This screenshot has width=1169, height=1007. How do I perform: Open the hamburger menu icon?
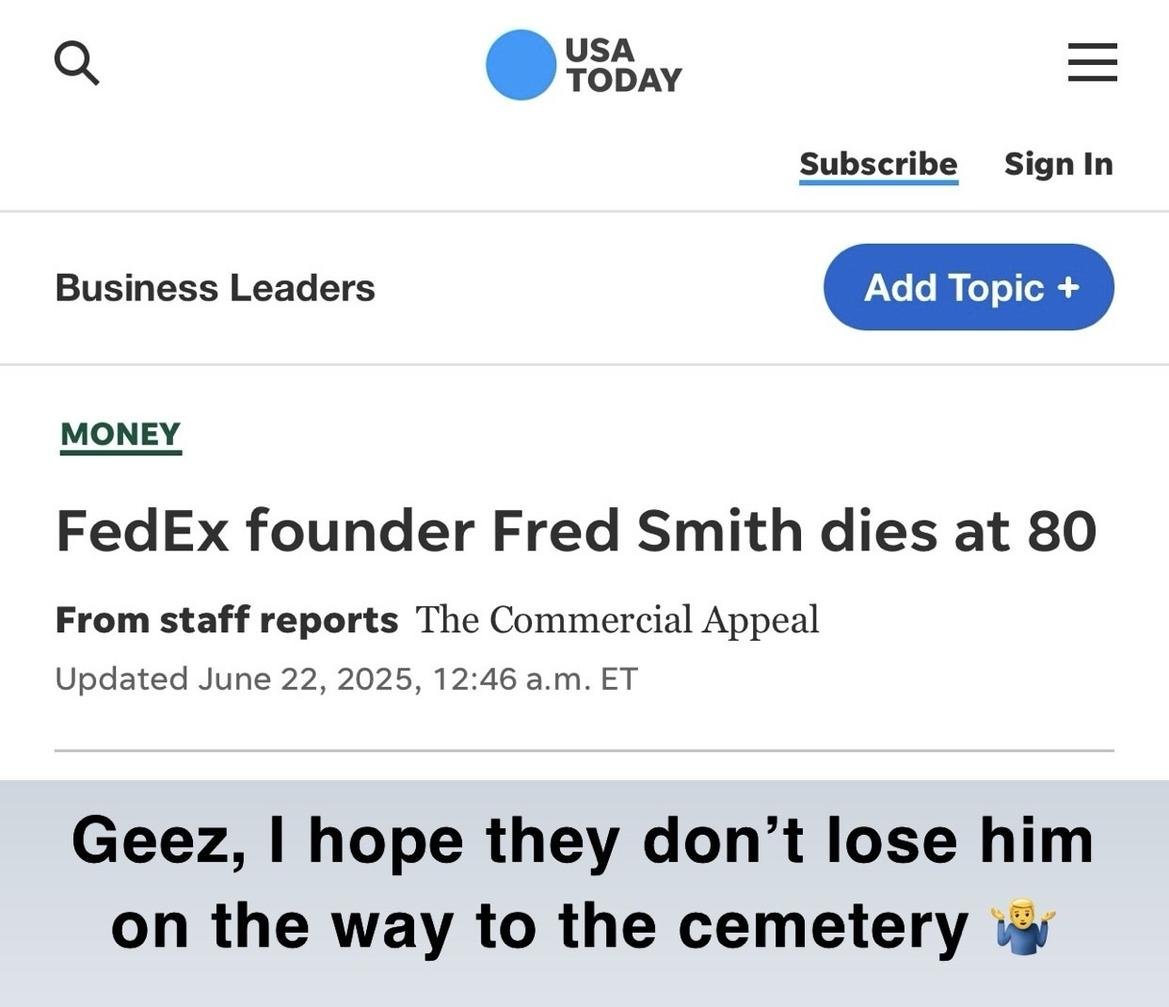coord(1092,62)
